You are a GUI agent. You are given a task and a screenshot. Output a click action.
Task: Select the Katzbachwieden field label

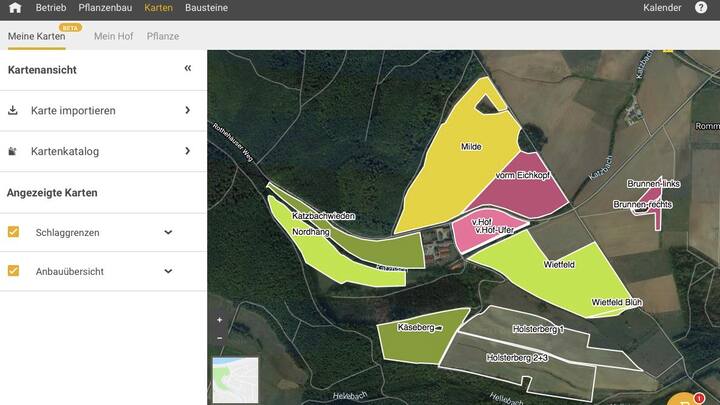(323, 216)
